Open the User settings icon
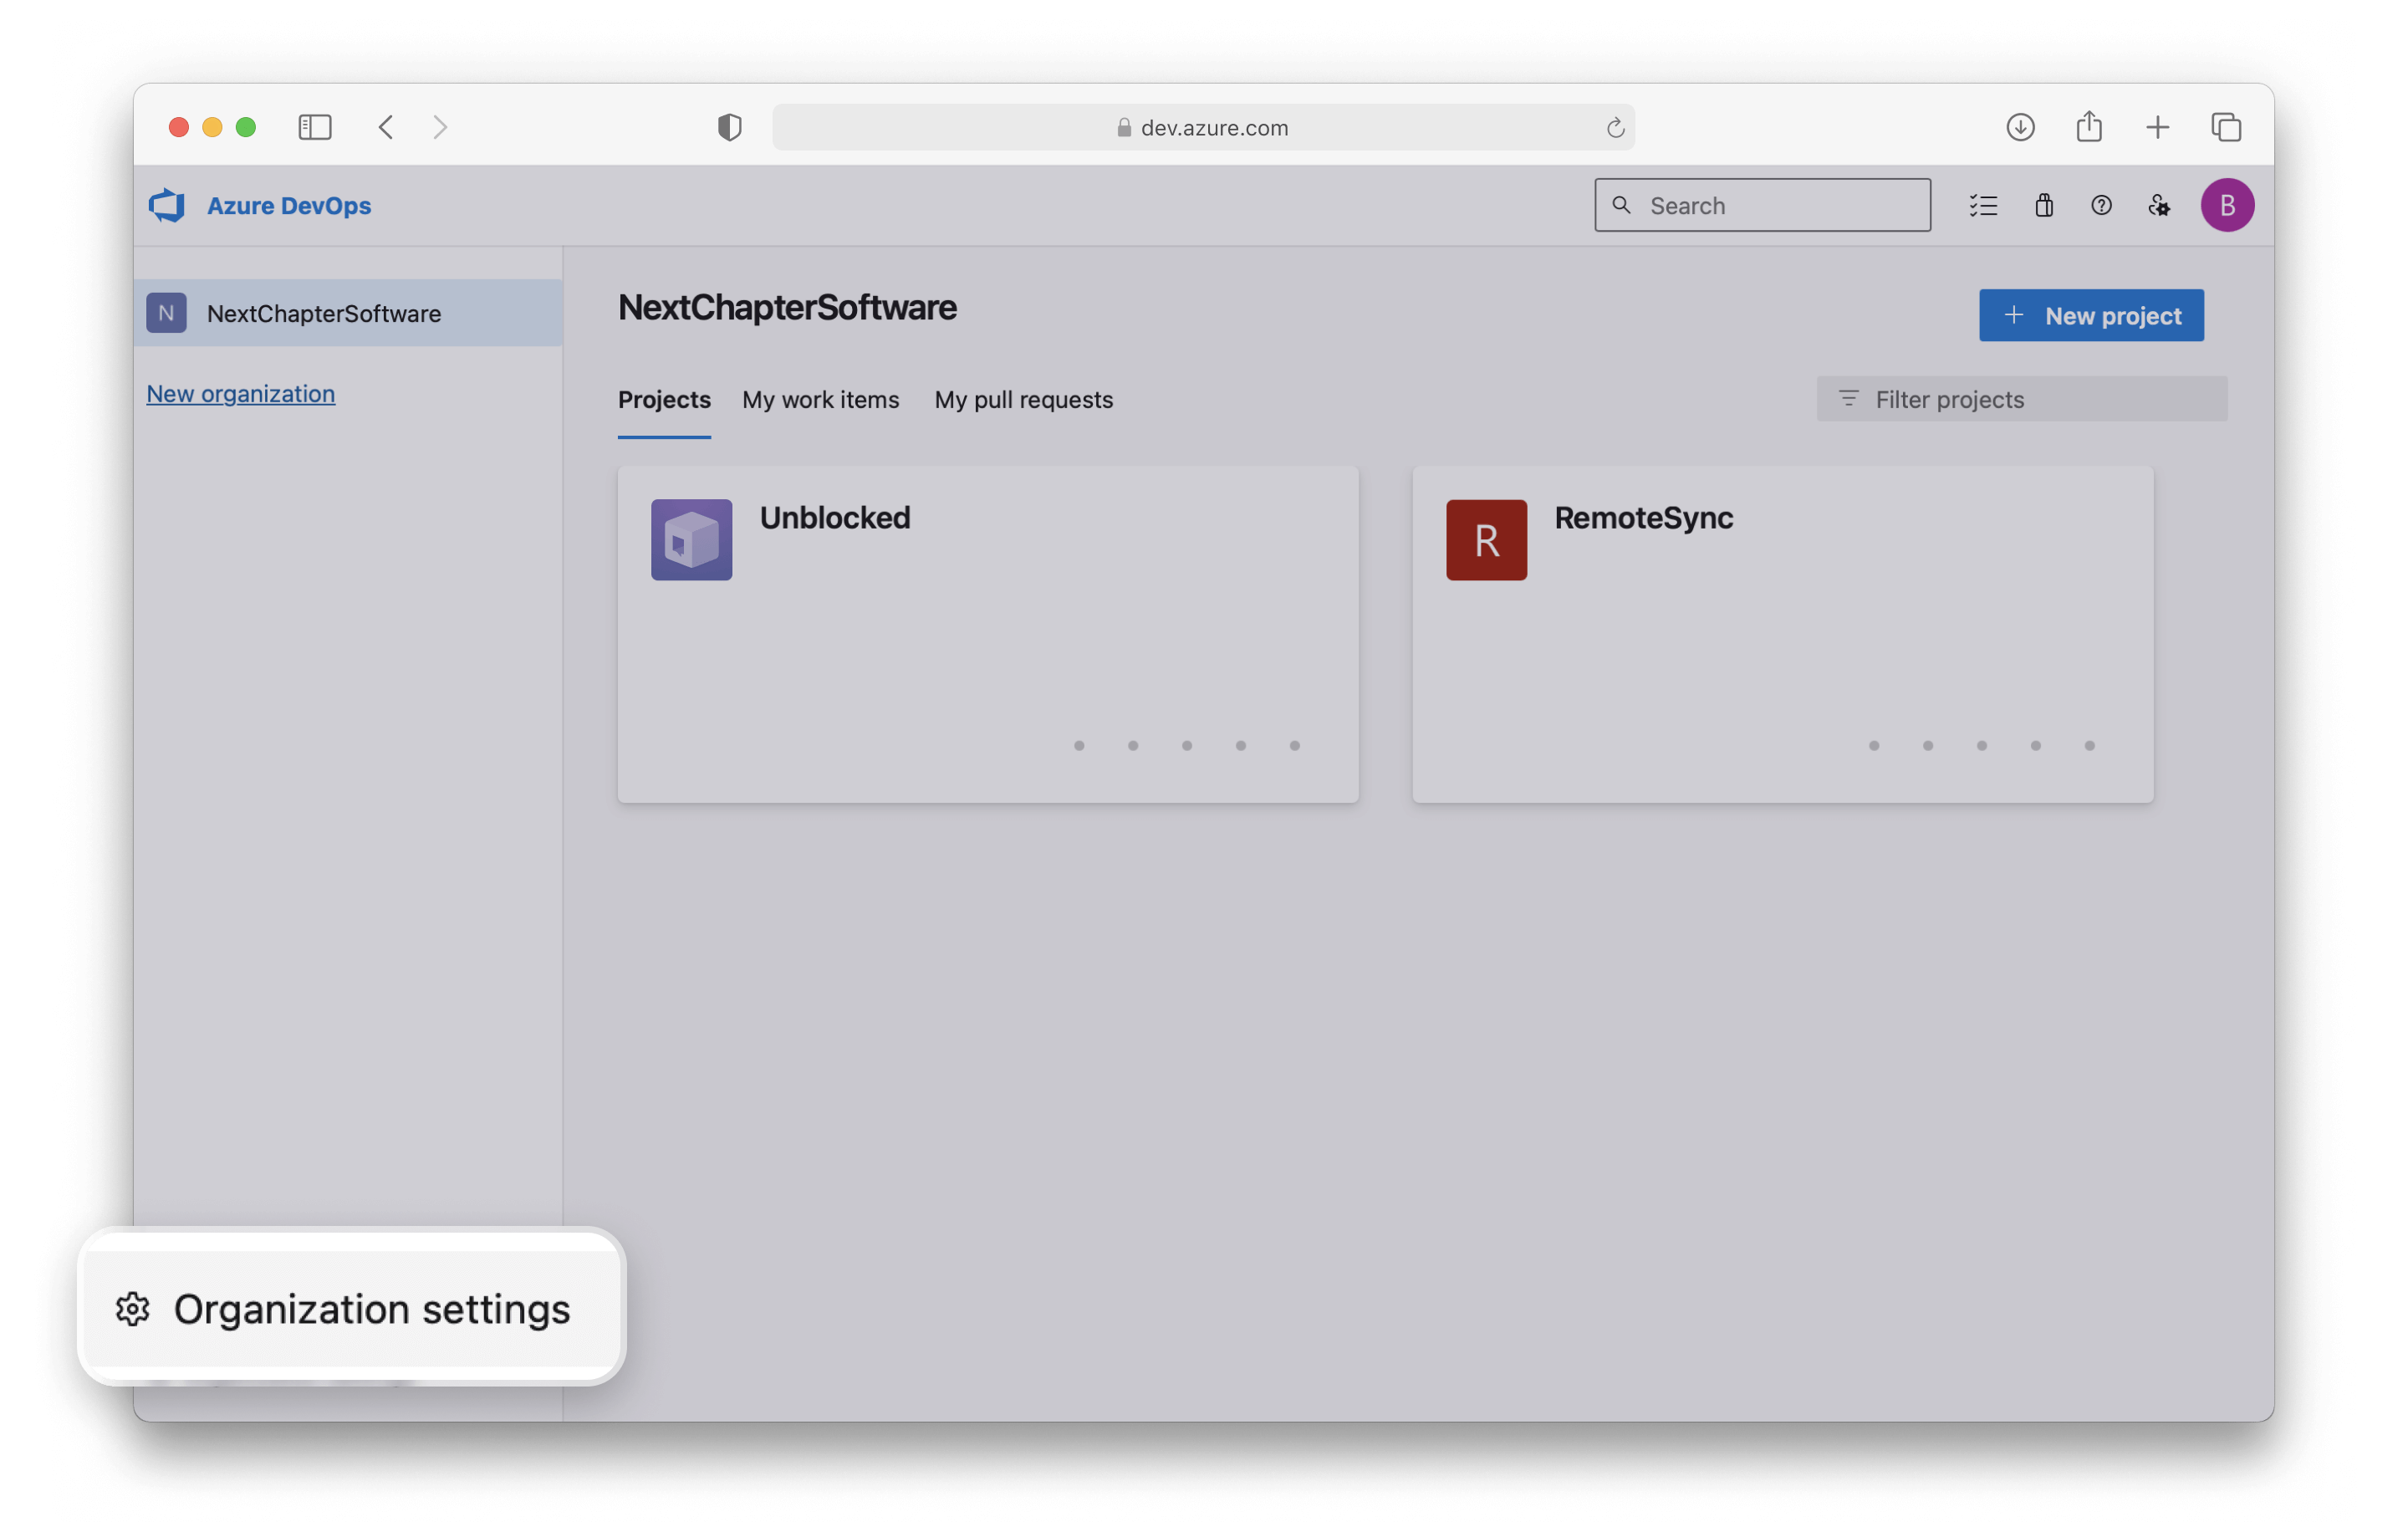The width and height of the screenshot is (2408, 1522). pyautogui.click(x=2159, y=205)
